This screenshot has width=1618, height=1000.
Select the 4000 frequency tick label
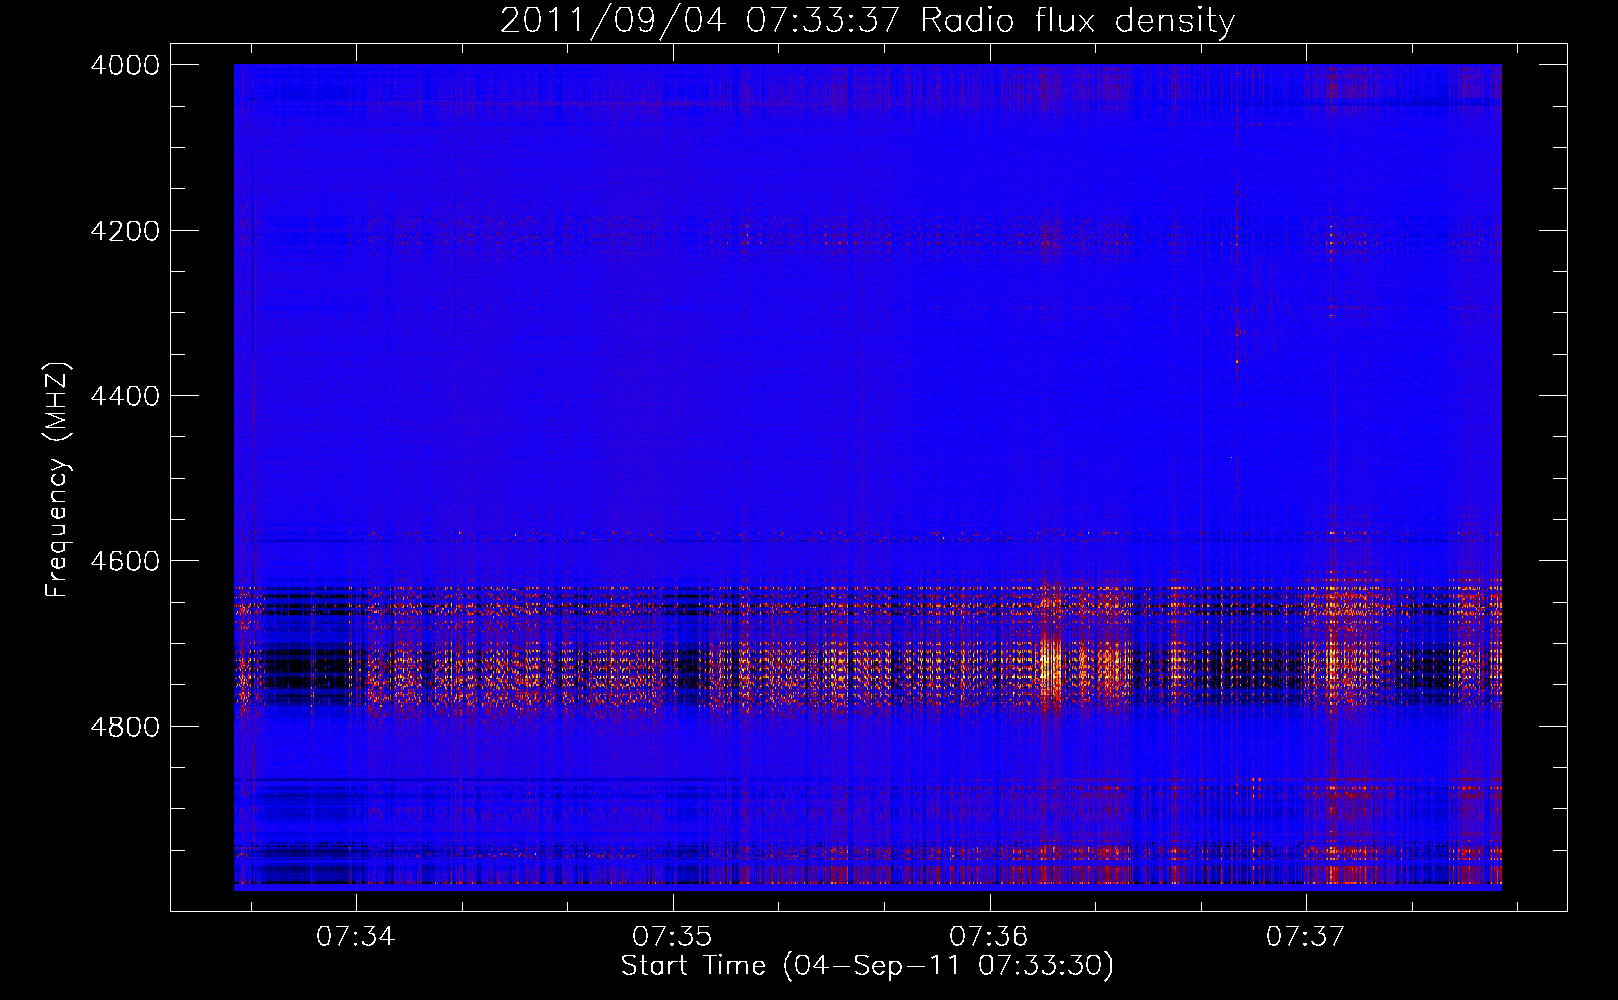click(125, 65)
